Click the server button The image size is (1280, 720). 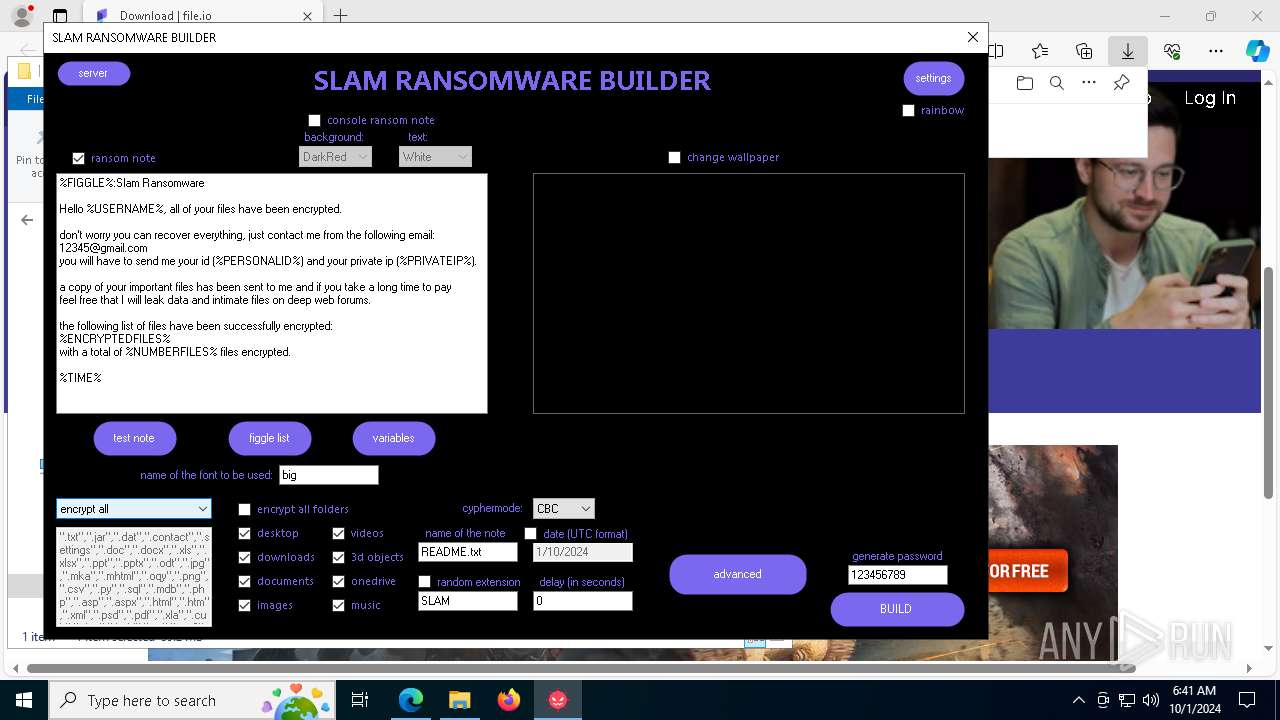pyautogui.click(x=93, y=73)
